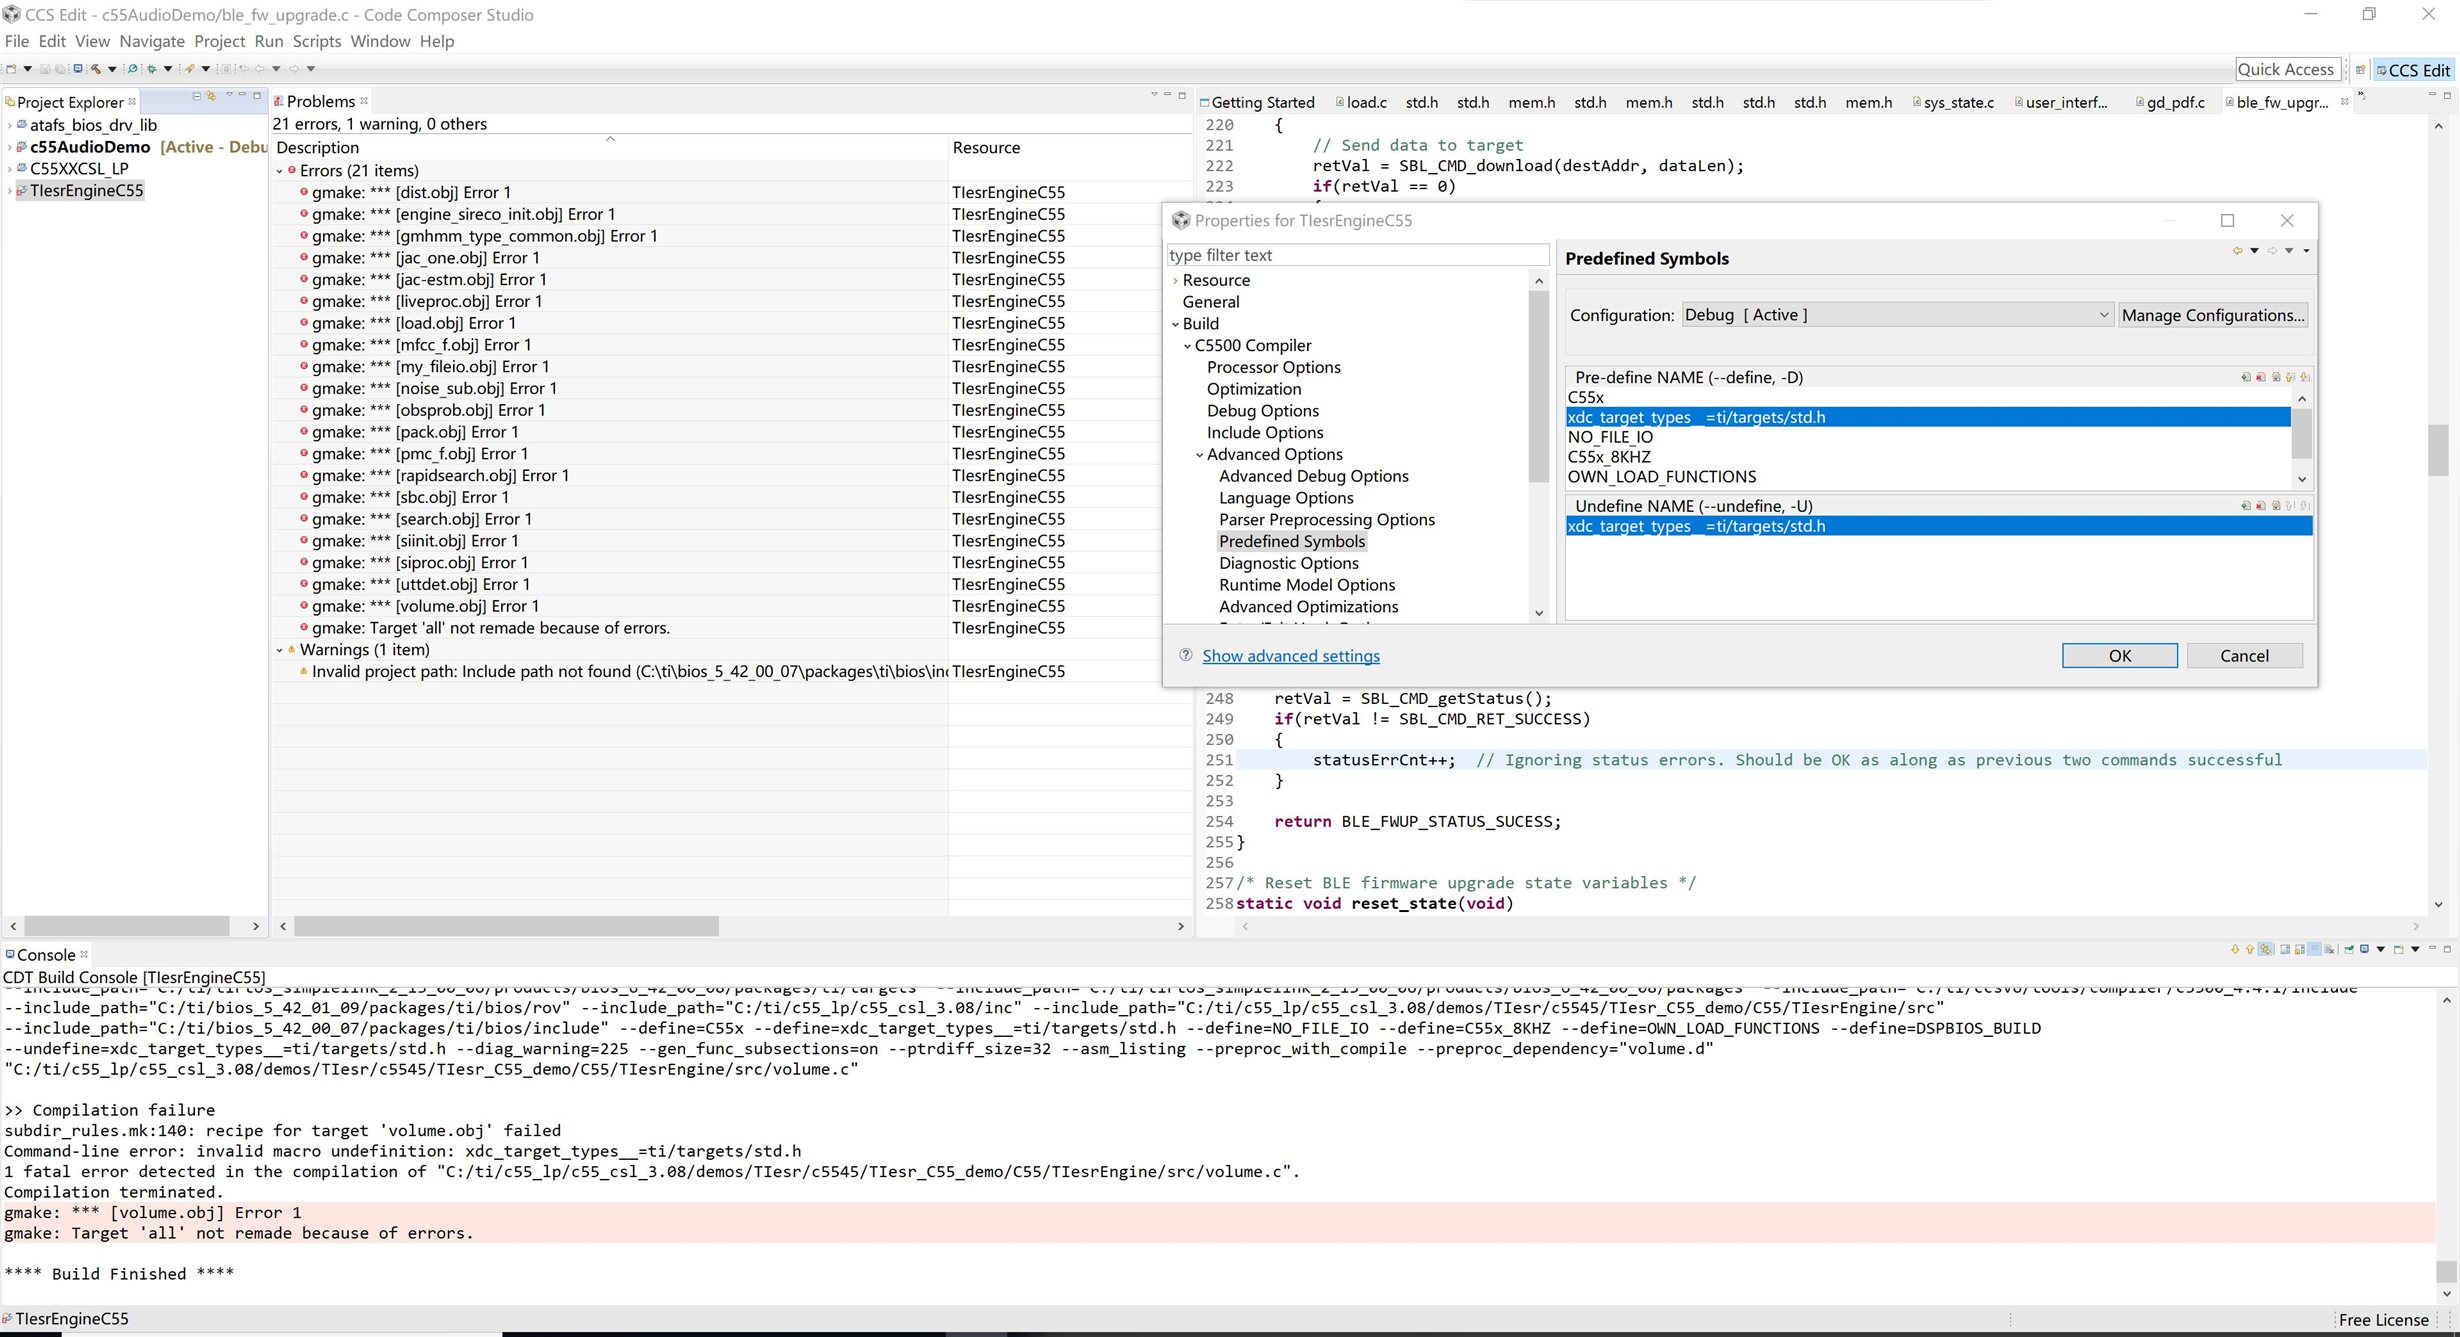This screenshot has height=1337, width=2460.
Task: Click Problems view horizontal scrollbar thumb
Action: pyautogui.click(x=506, y=926)
